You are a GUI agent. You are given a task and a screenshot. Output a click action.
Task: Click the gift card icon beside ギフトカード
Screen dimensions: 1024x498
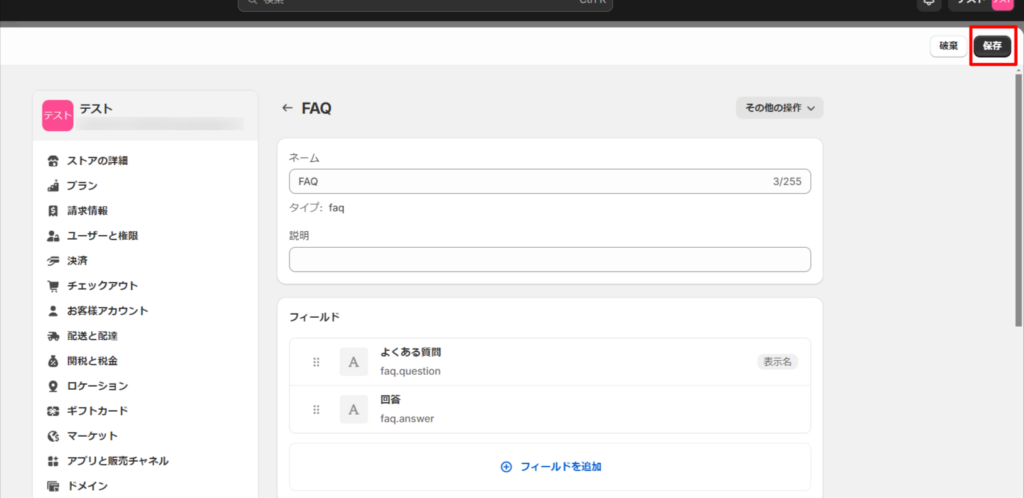tap(54, 411)
